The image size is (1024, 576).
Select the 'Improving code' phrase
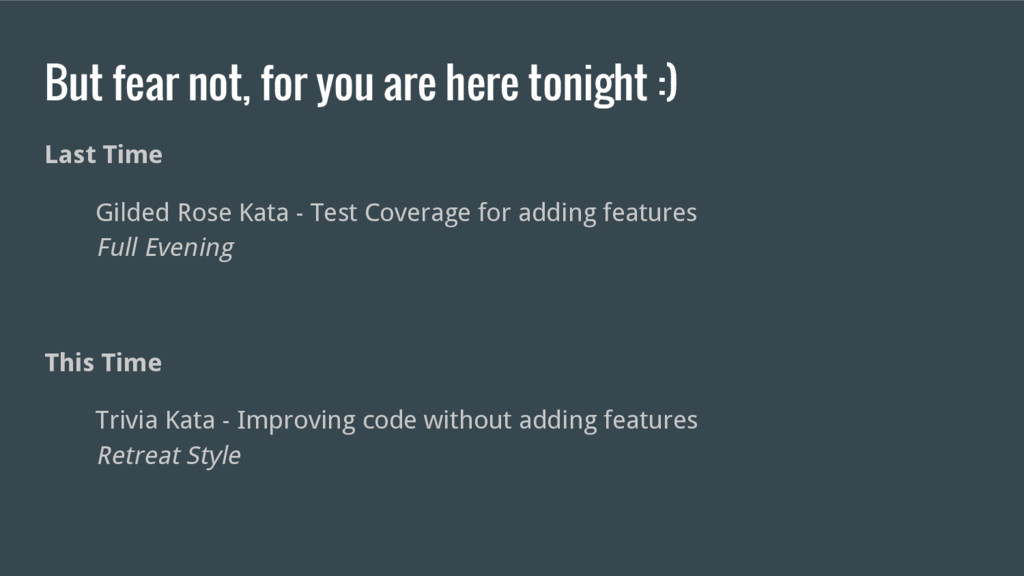327,420
